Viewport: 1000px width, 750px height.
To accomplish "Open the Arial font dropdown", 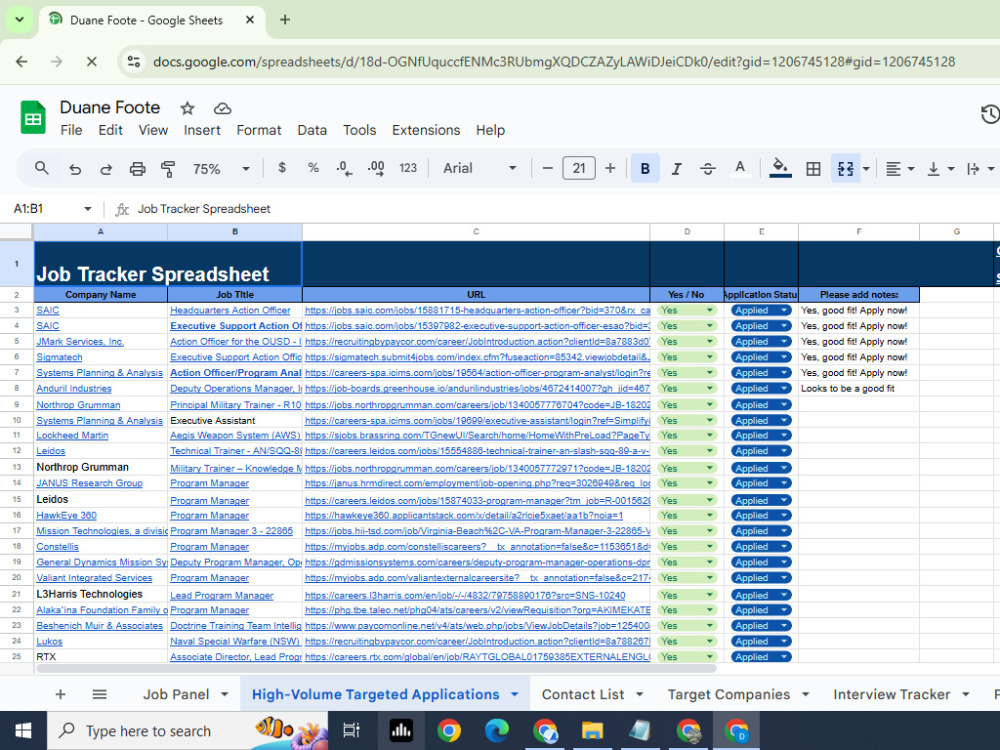I will 479,168.
